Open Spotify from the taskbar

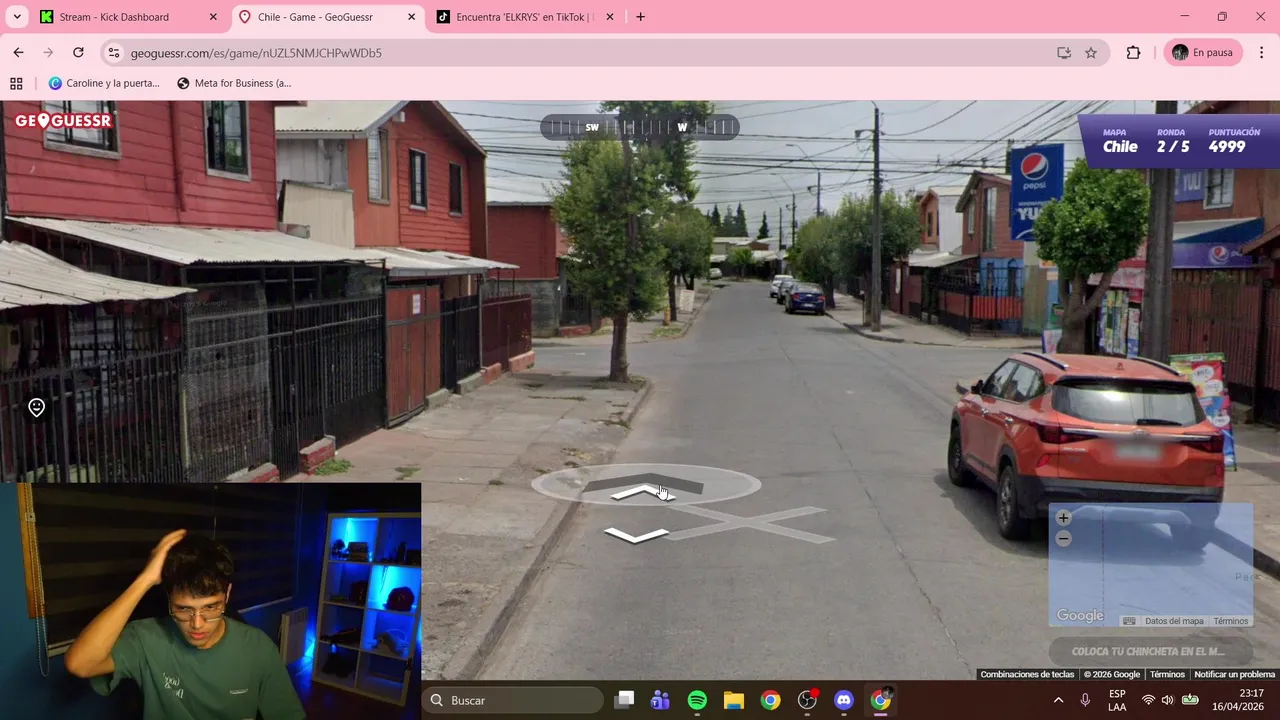point(697,700)
